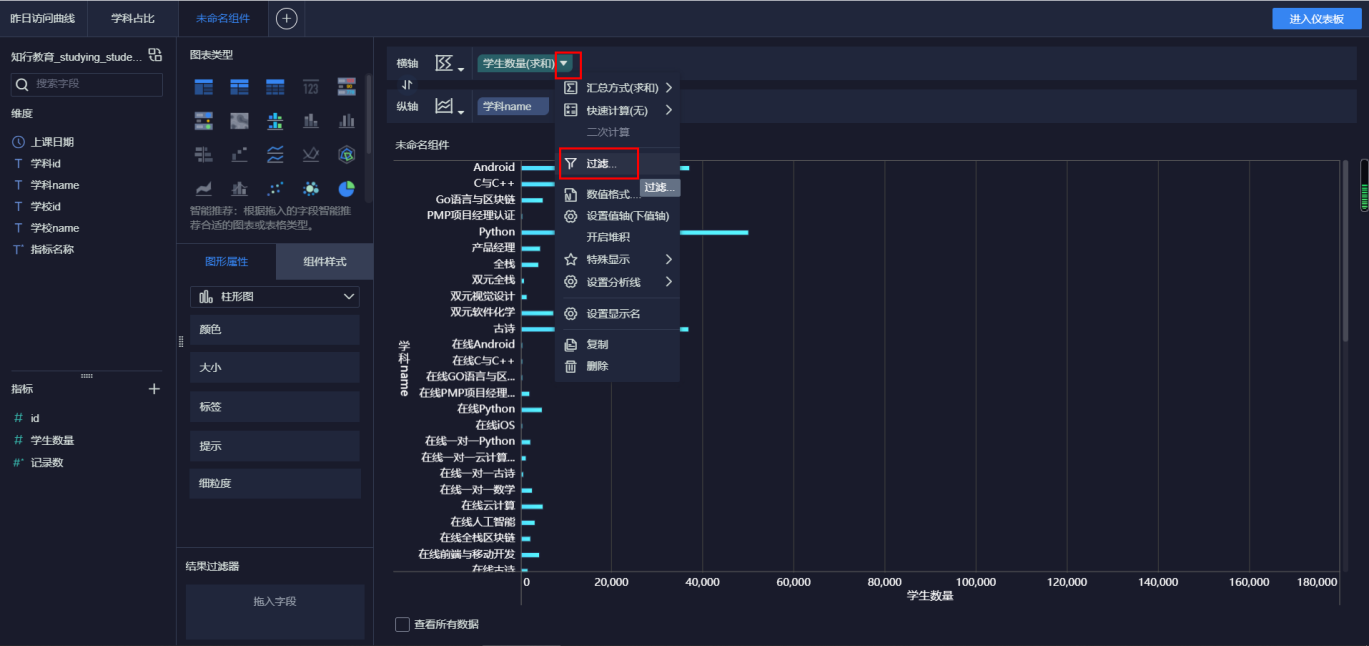Select 复制 from the context menu
The height and width of the screenshot is (646, 1369).
tap(617, 344)
